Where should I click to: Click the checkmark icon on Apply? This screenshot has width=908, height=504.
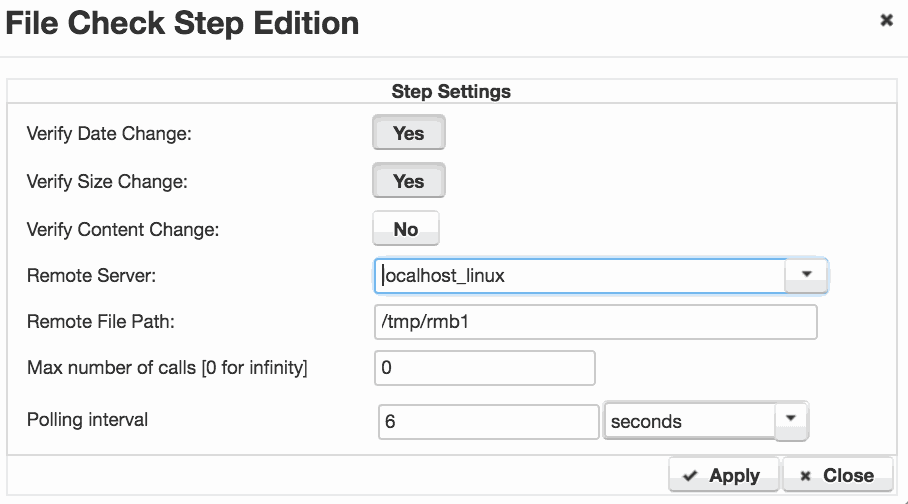pyautogui.click(x=690, y=476)
